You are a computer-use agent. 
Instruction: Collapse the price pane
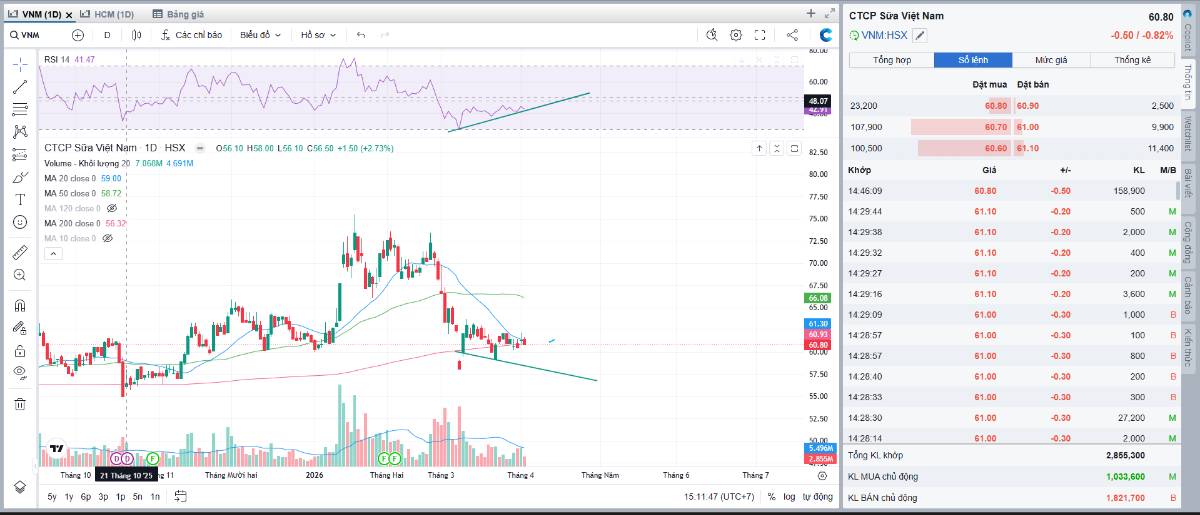click(x=777, y=148)
